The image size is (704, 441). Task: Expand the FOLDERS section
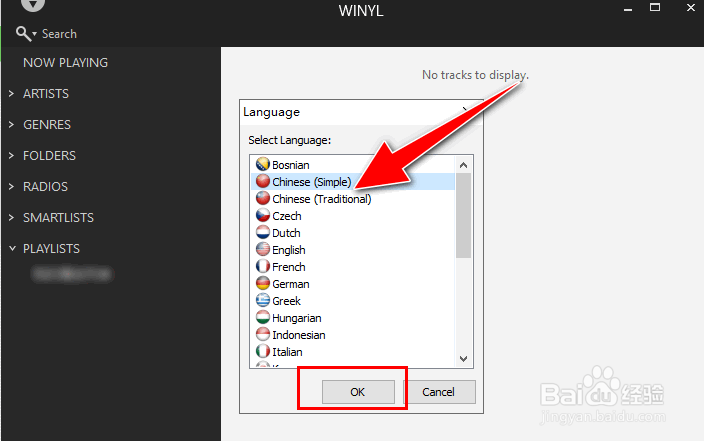12,155
